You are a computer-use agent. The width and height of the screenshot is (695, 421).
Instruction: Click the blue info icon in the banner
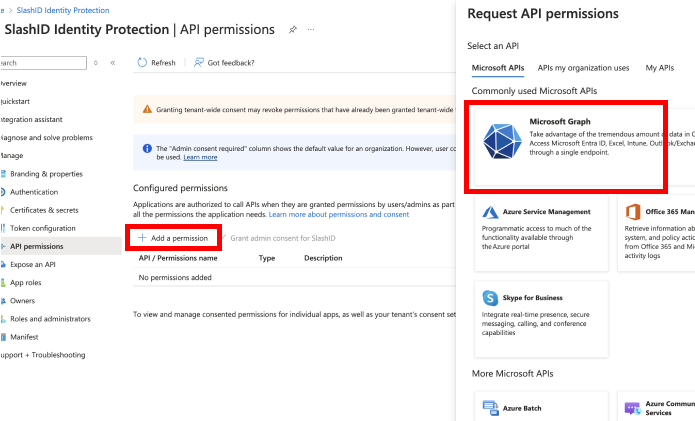coord(147,148)
